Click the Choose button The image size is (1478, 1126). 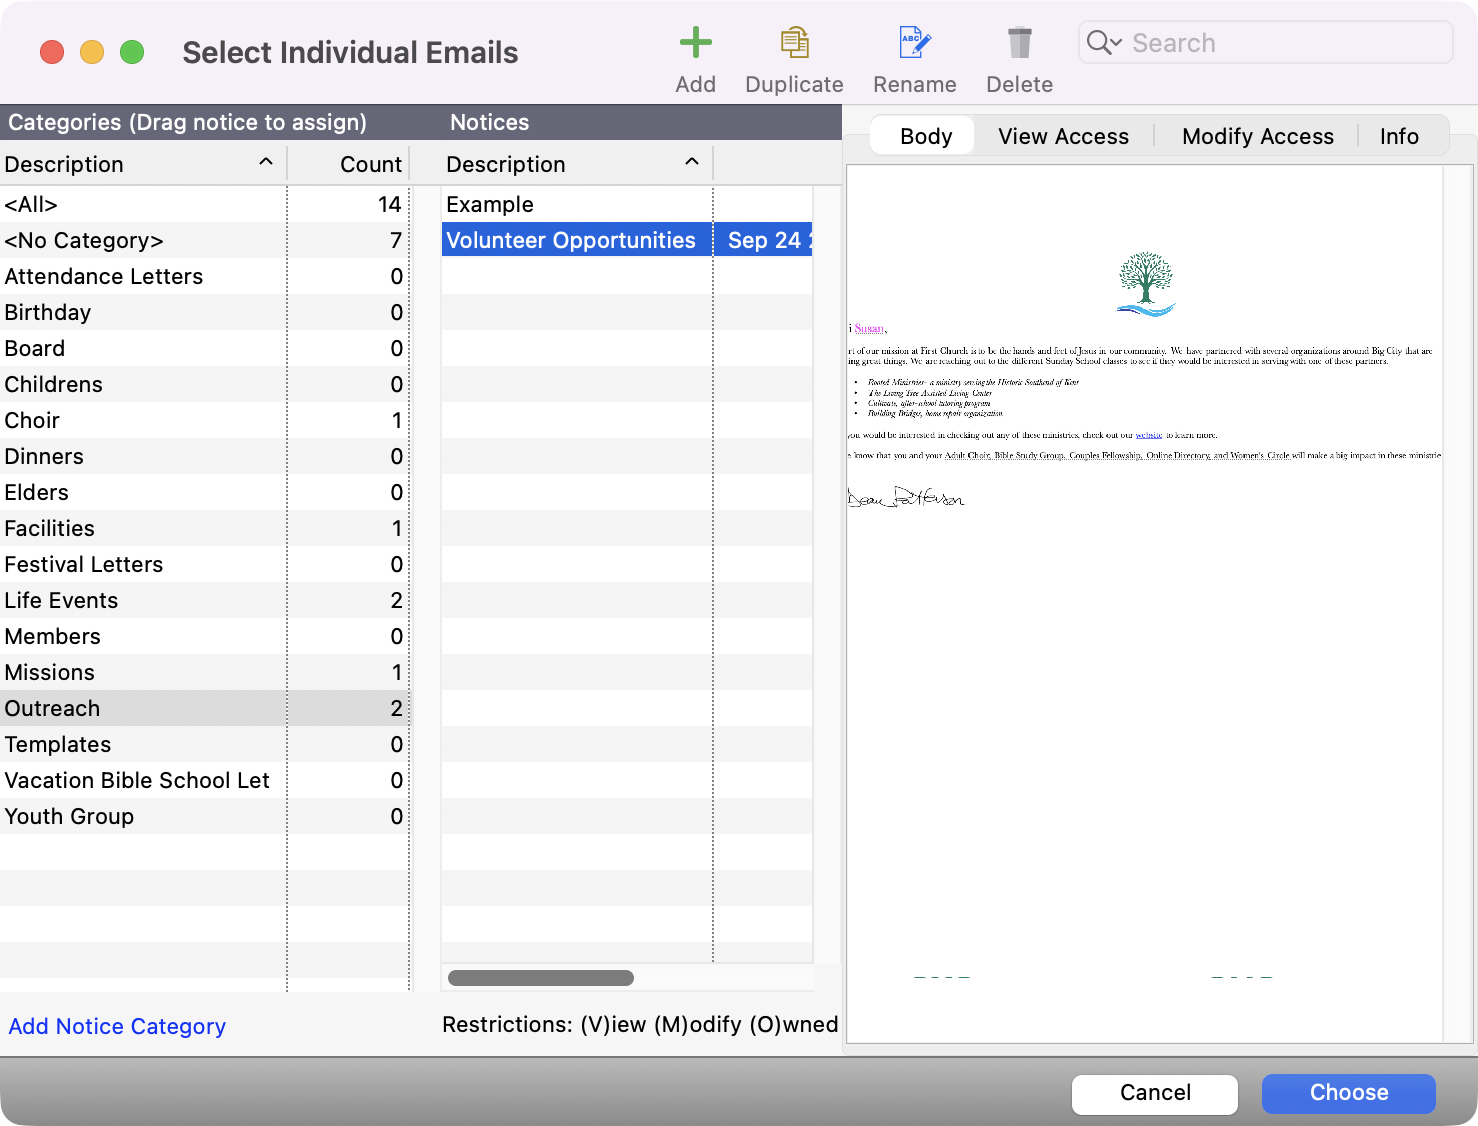tap(1349, 1093)
